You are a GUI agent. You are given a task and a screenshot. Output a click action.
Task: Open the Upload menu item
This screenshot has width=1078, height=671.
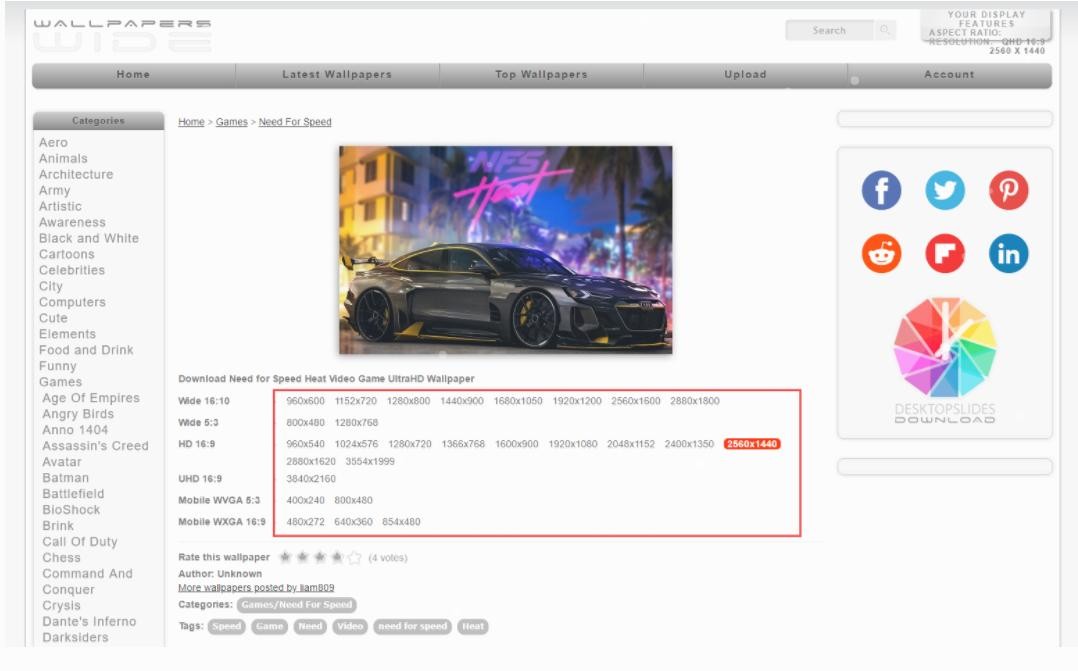[x=745, y=75]
